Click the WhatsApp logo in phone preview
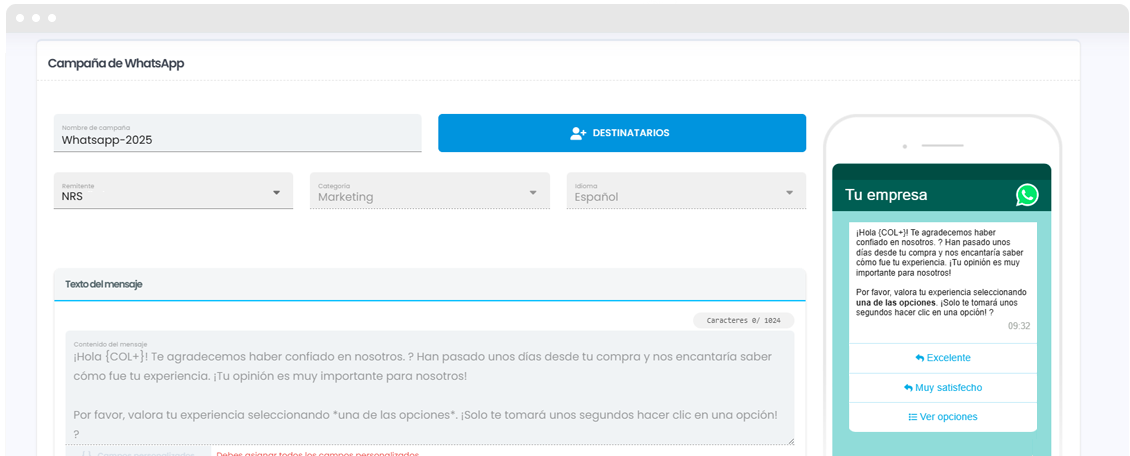 coord(1027,195)
